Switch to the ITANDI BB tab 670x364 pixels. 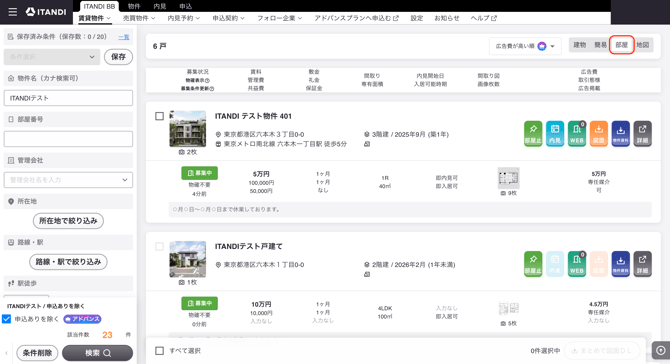pyautogui.click(x=99, y=6)
